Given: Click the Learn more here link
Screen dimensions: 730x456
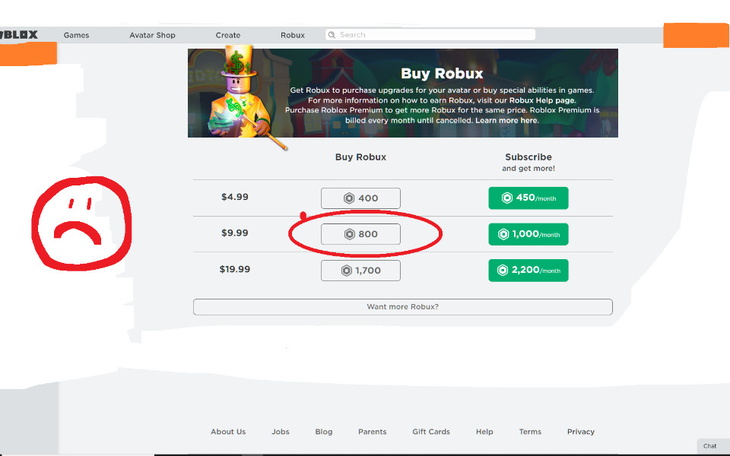Looking at the screenshot, I should 506,120.
